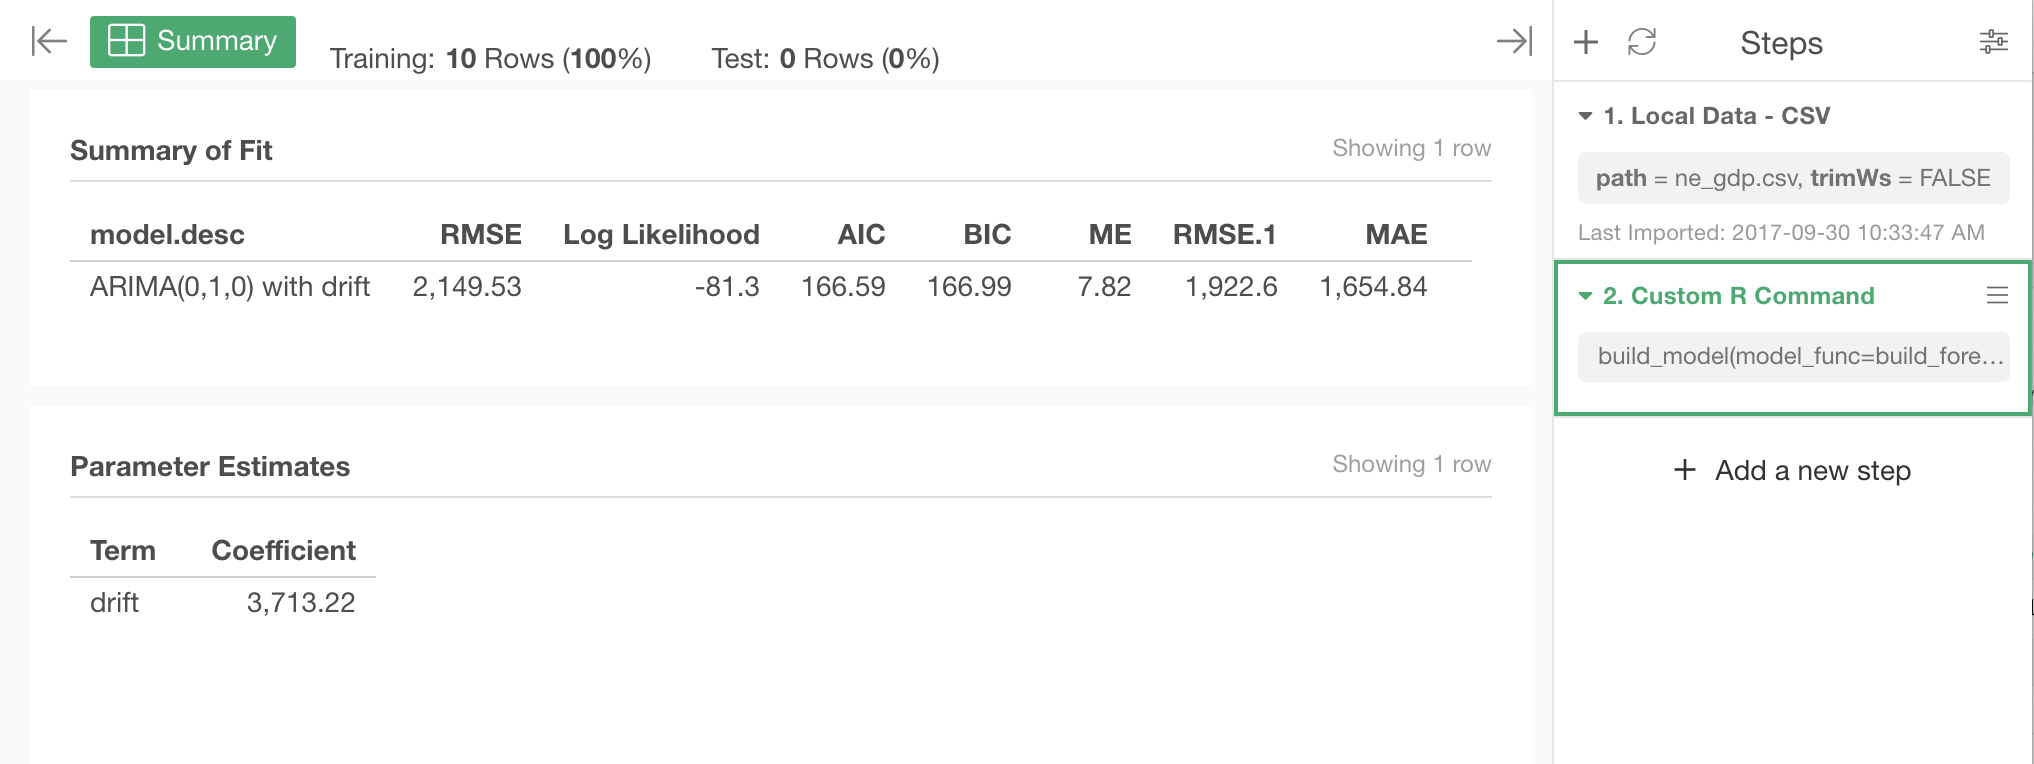2034x764 pixels.
Task: Collapse the Local Data - CSV step
Action: [1585, 116]
